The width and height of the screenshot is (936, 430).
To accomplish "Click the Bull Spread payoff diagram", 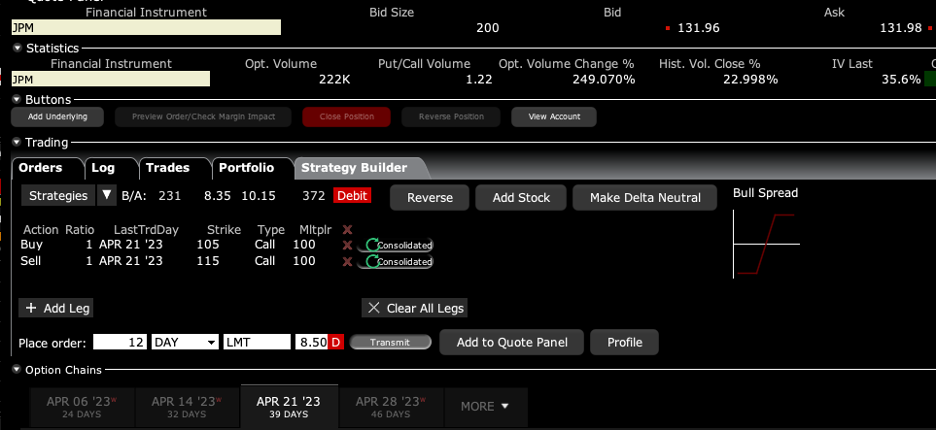I will 766,244.
